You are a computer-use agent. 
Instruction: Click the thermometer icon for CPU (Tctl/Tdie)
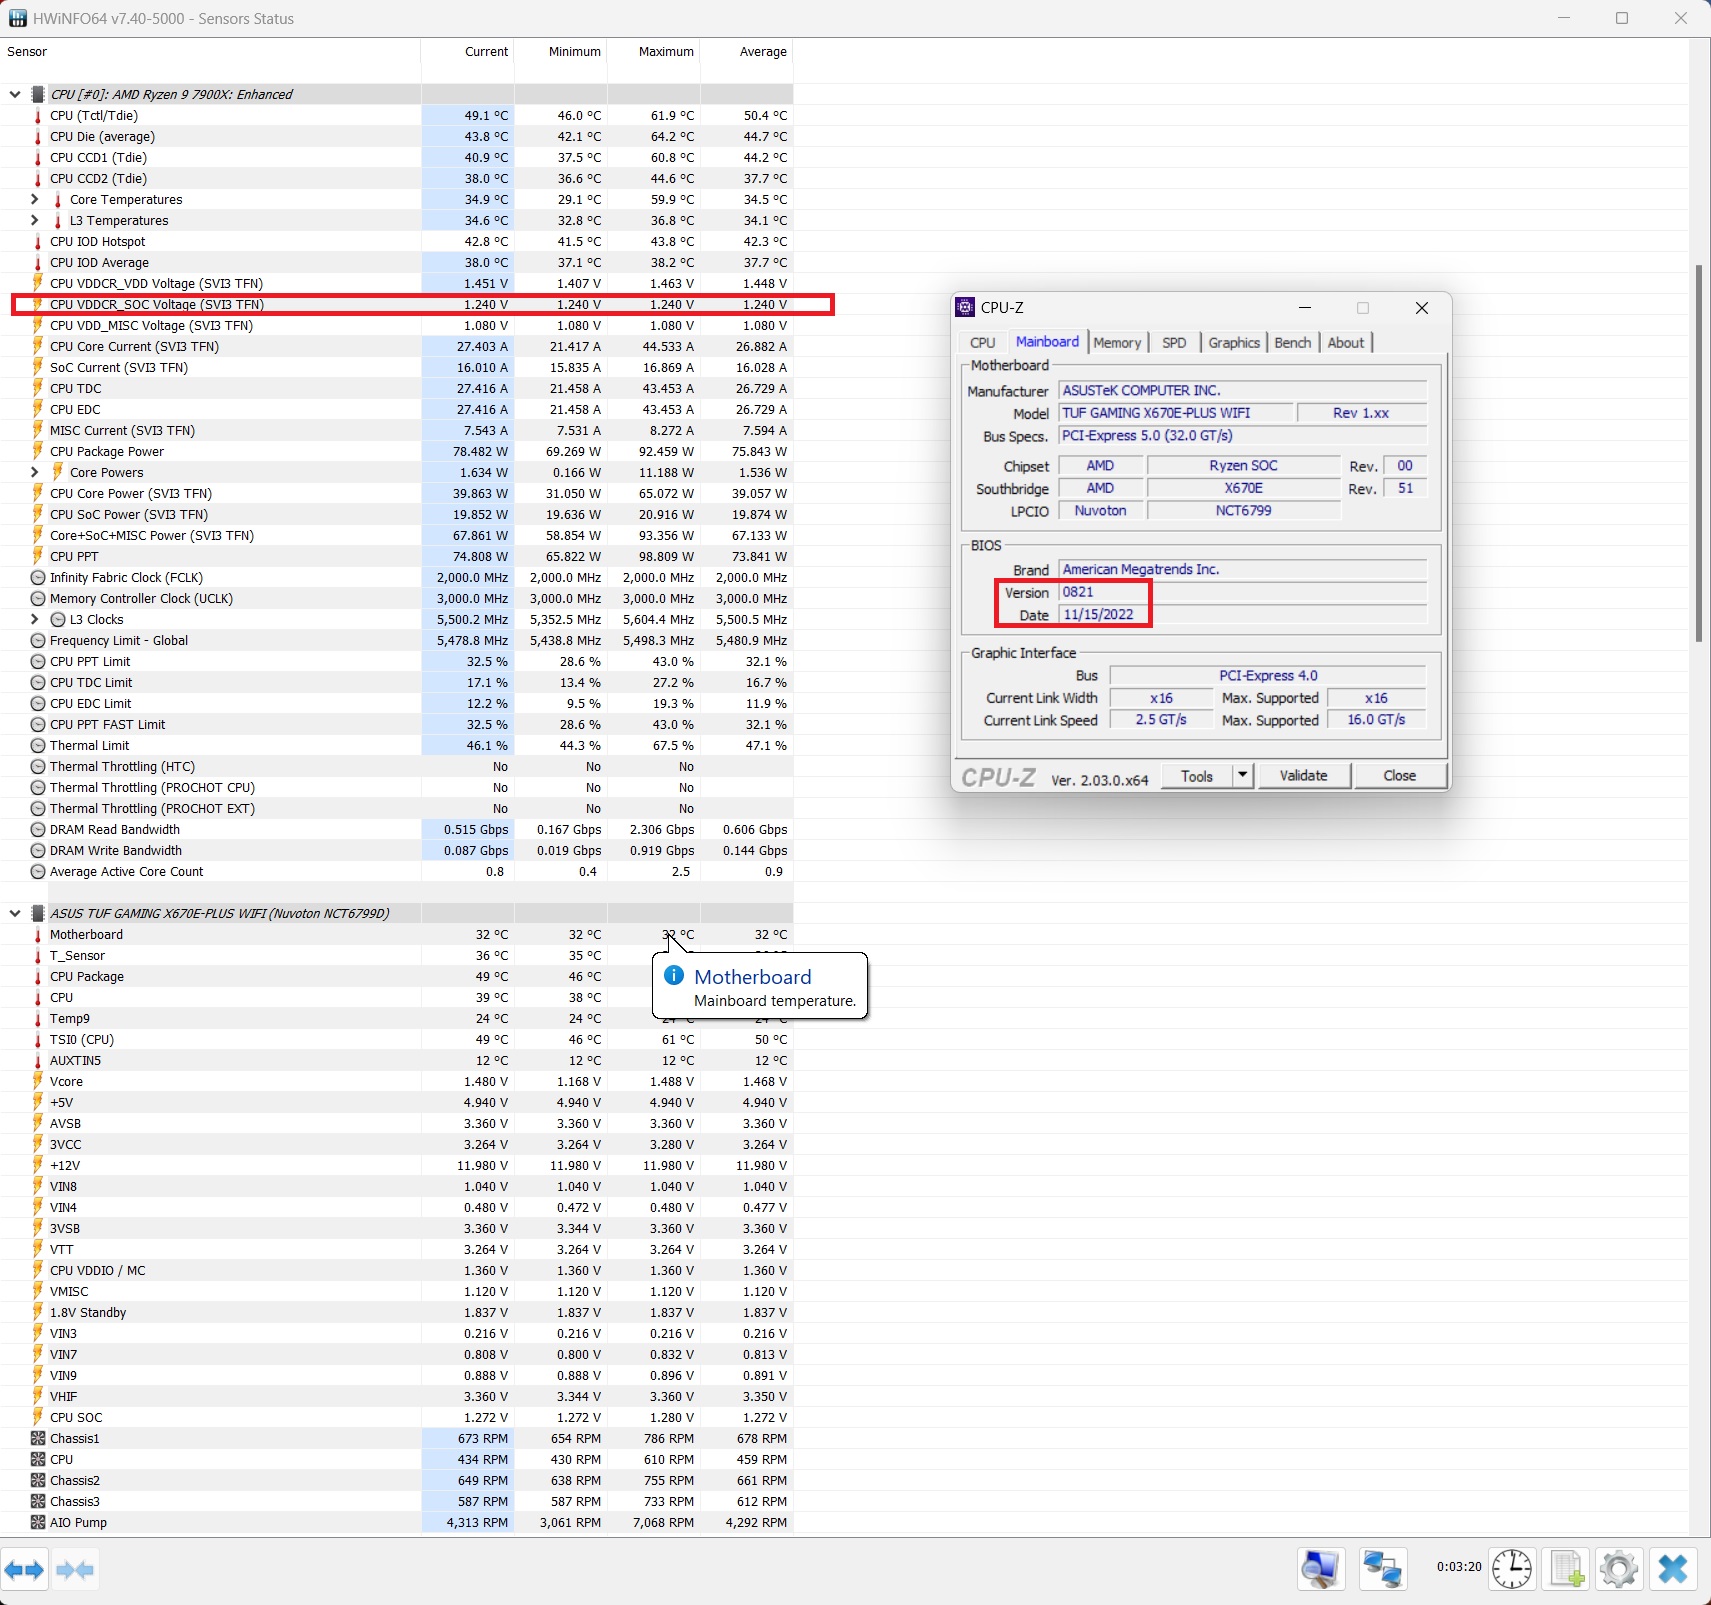click(38, 115)
